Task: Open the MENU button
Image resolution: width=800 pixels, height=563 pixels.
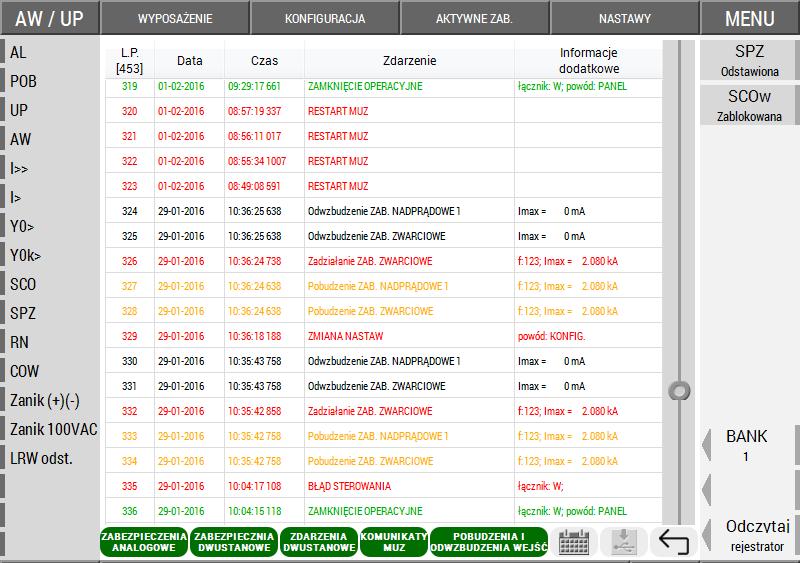Action: [x=749, y=18]
